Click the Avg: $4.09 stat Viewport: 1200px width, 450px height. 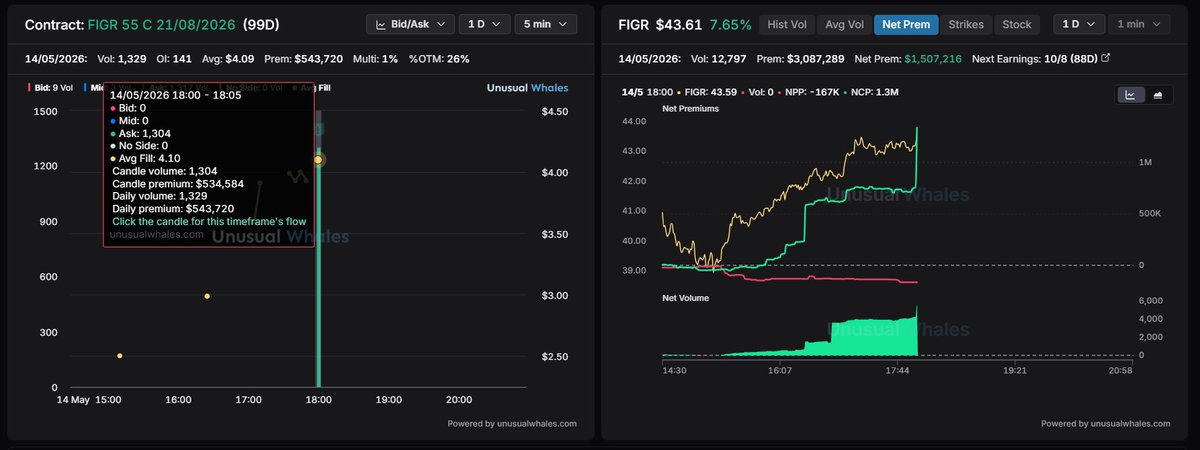point(226,59)
